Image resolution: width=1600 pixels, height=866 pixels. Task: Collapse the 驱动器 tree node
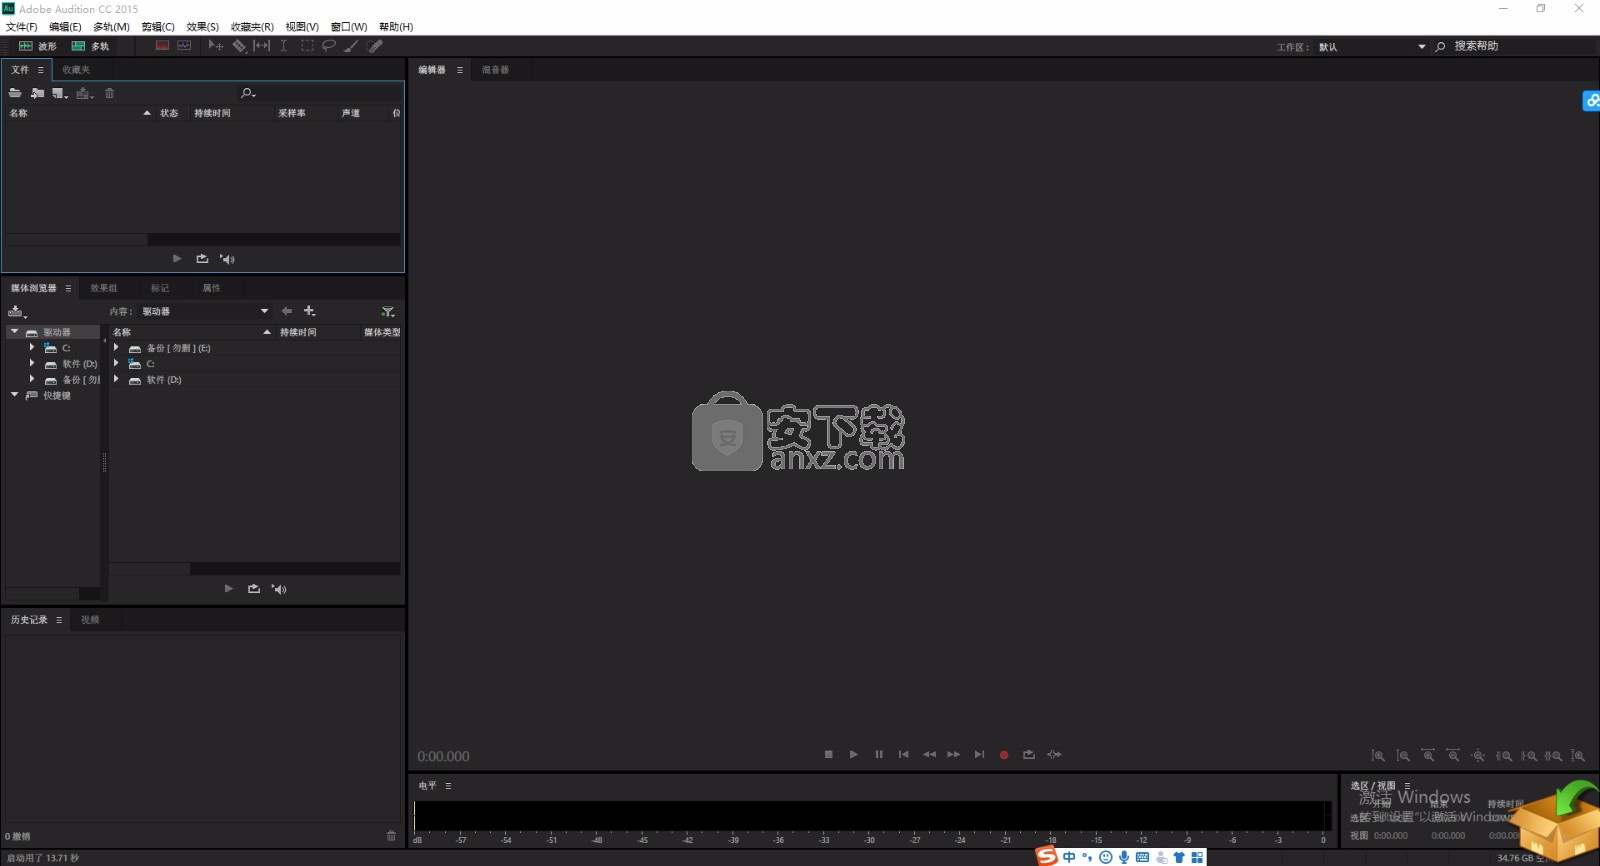(15, 331)
